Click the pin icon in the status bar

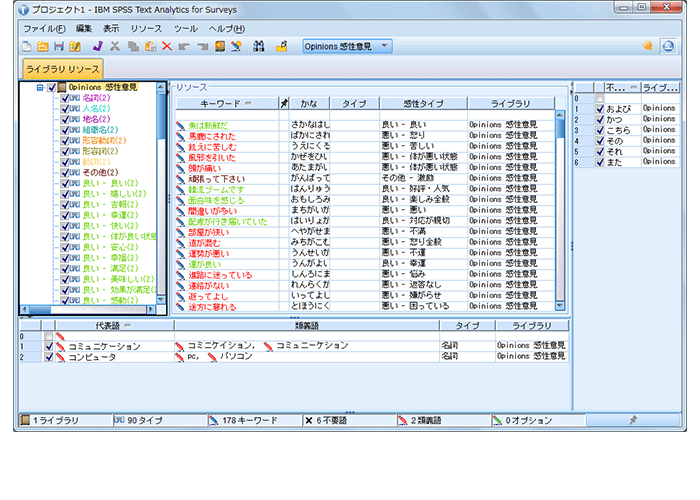[x=633, y=420]
